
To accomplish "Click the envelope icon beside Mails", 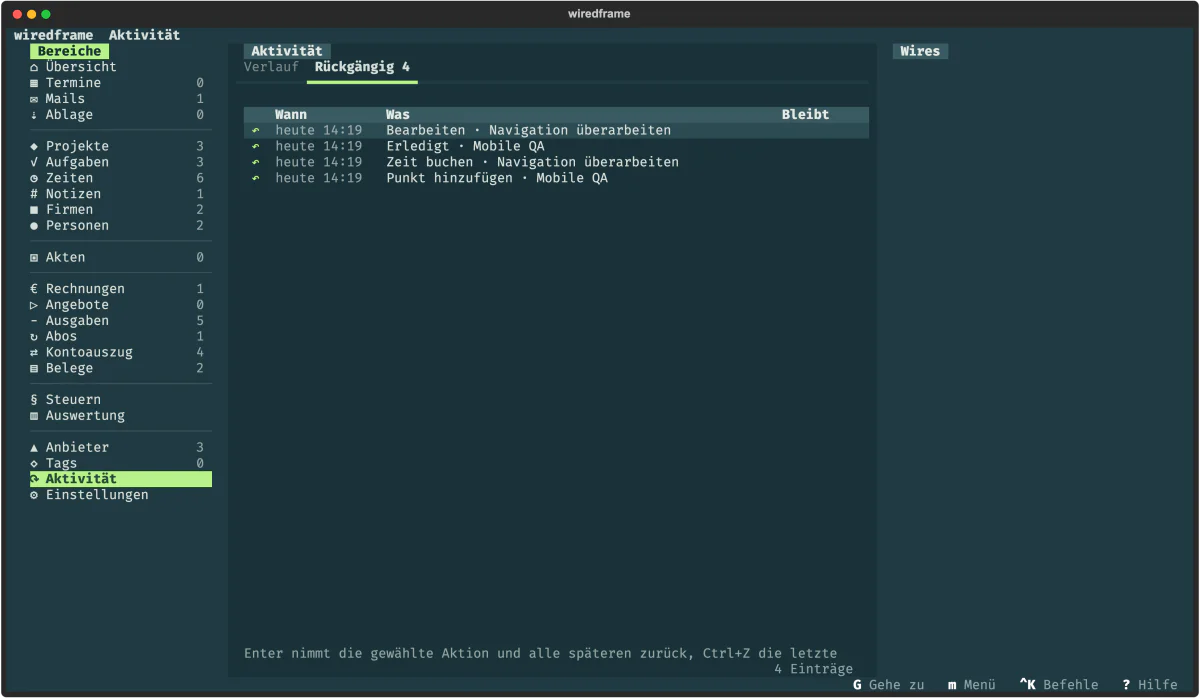I will 34,99.
